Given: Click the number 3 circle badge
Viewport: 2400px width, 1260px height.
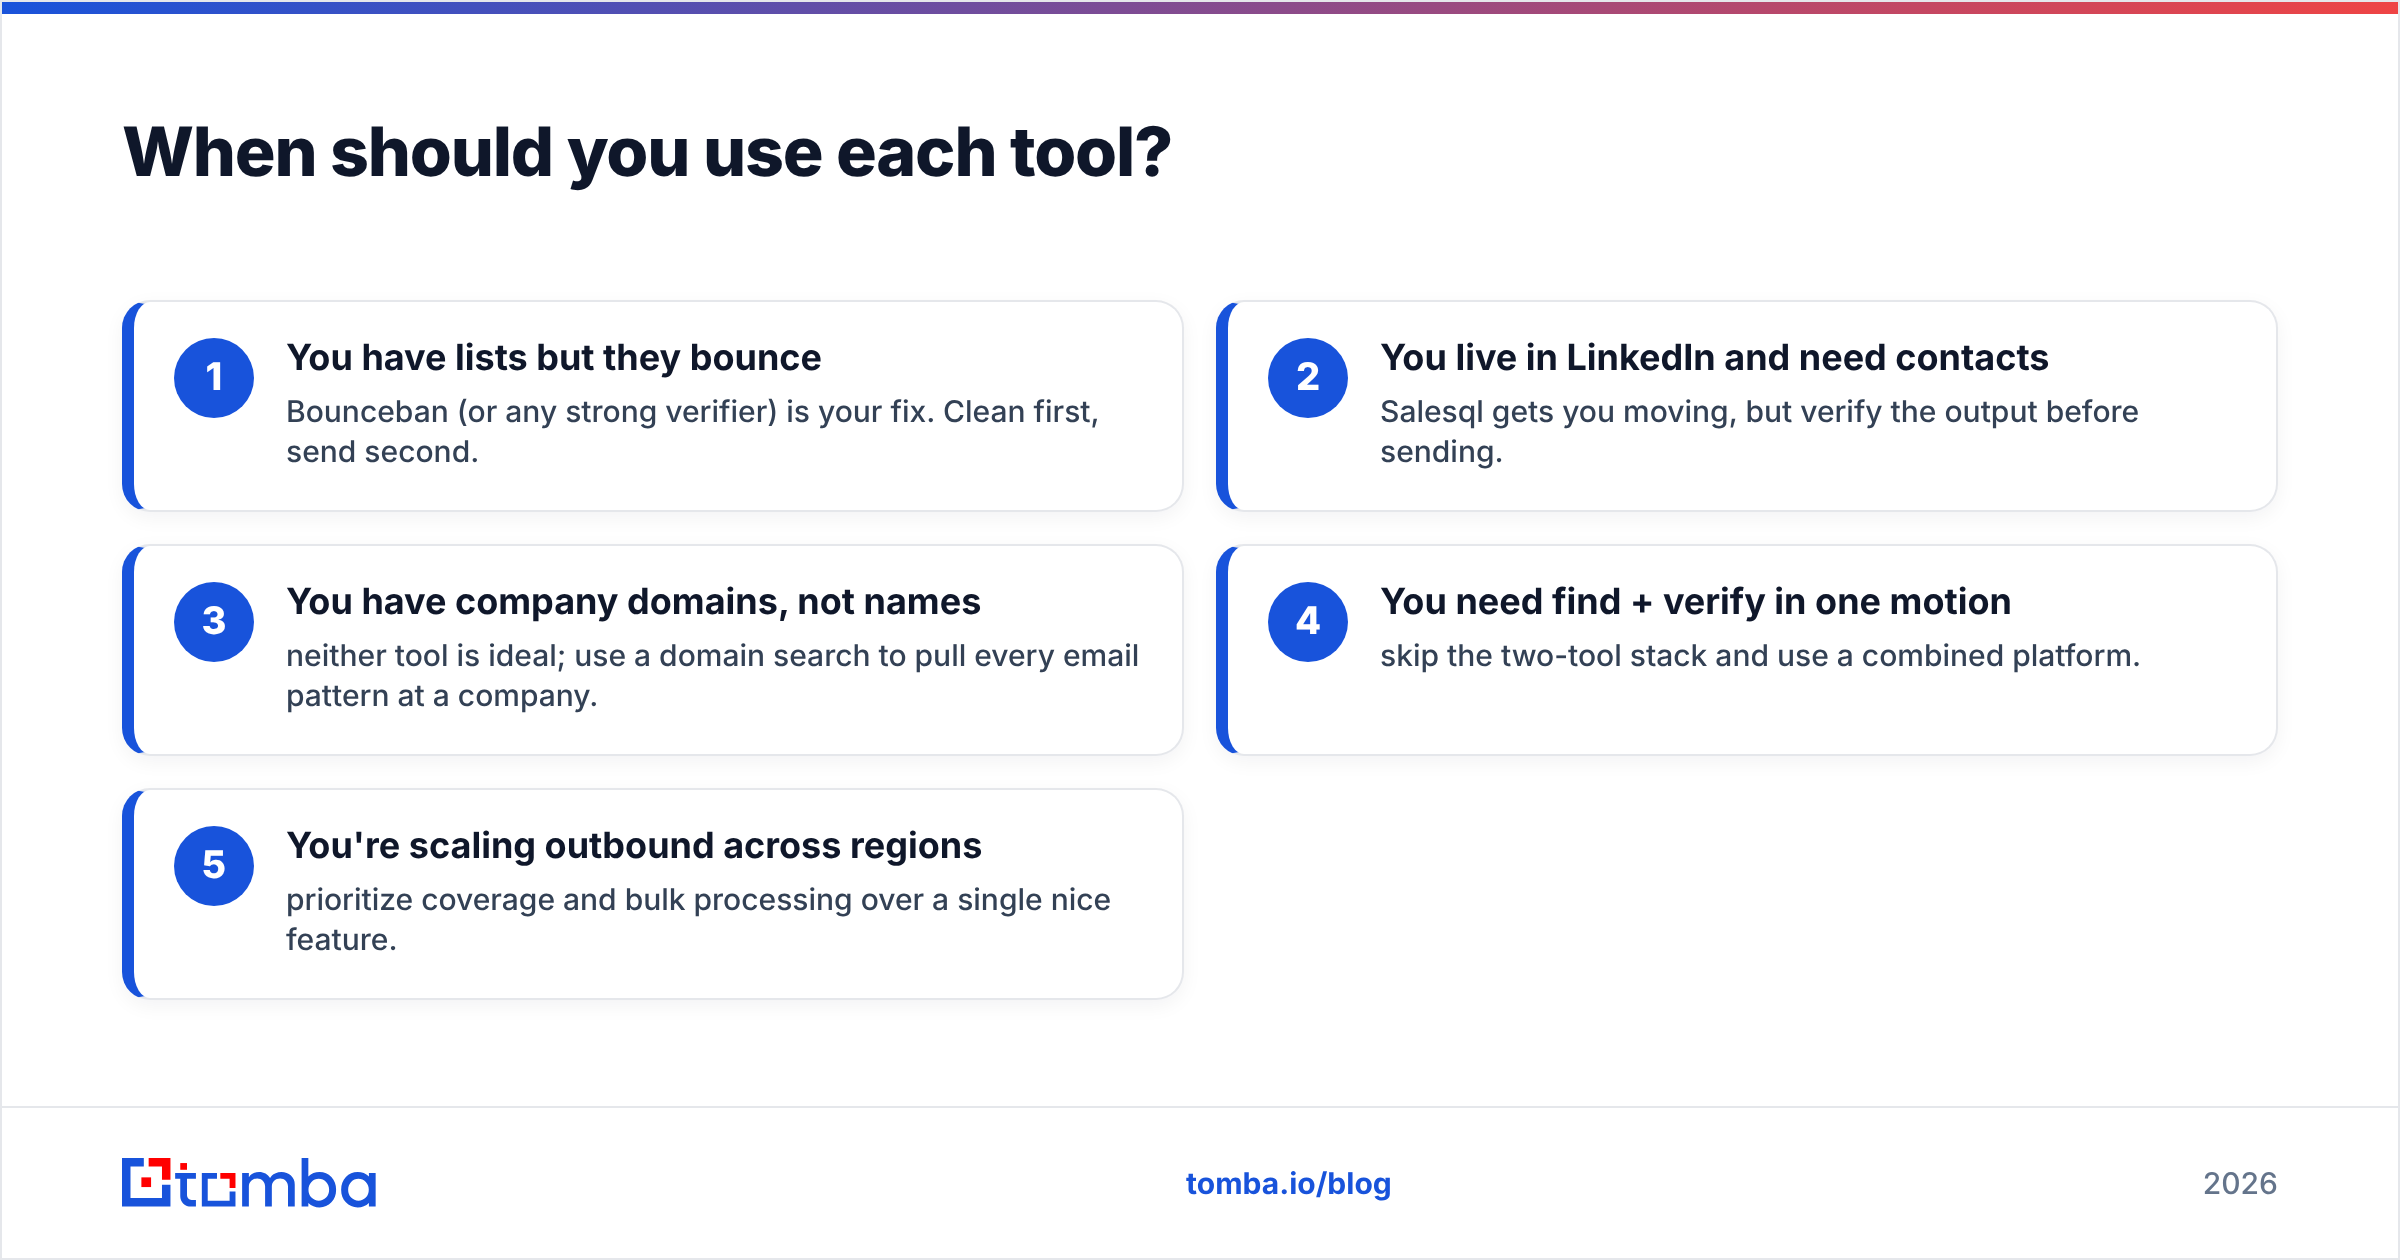Looking at the screenshot, I should [214, 622].
